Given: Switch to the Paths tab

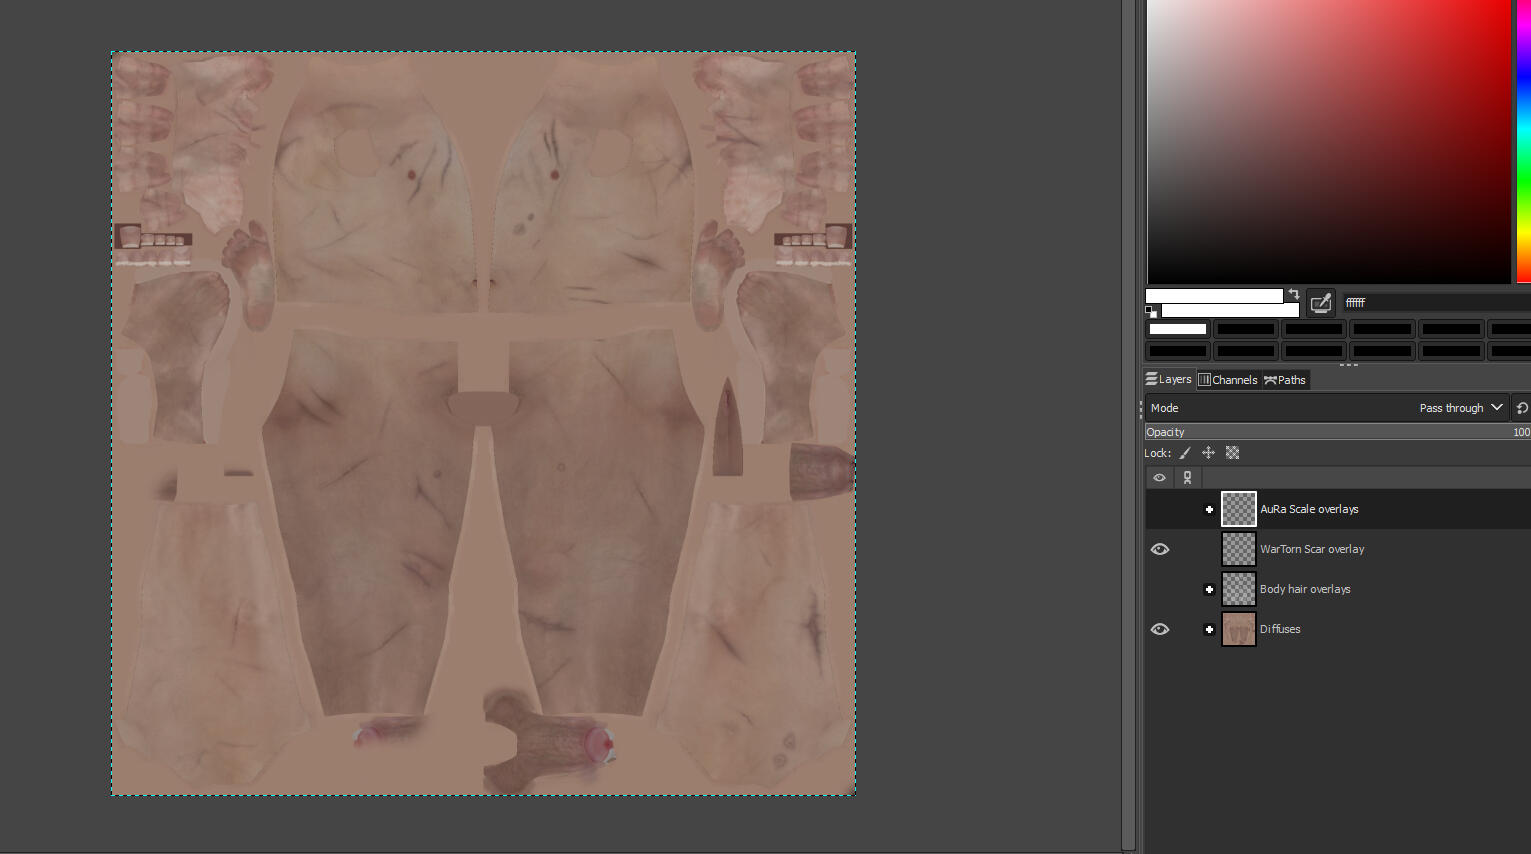Looking at the screenshot, I should (1285, 380).
